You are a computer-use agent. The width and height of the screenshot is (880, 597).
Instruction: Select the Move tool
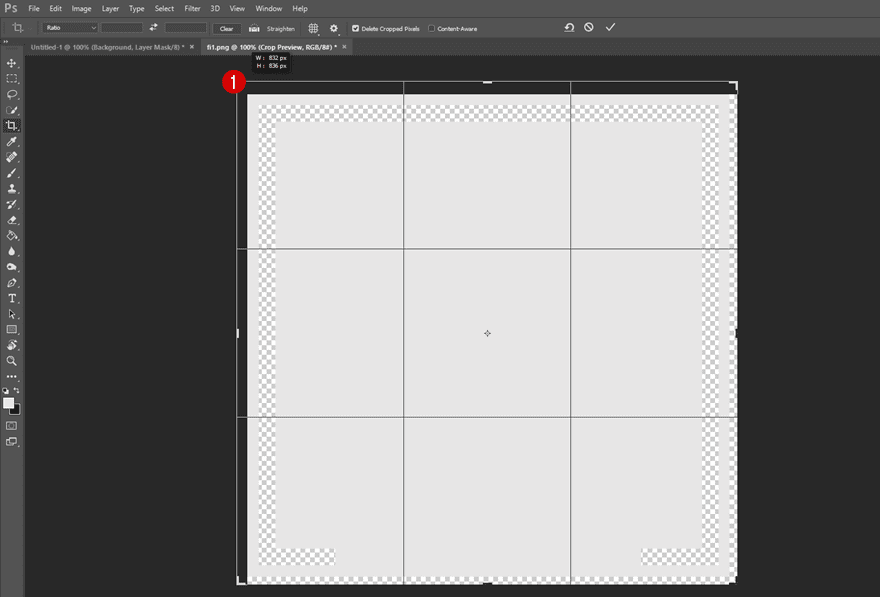coord(11,63)
